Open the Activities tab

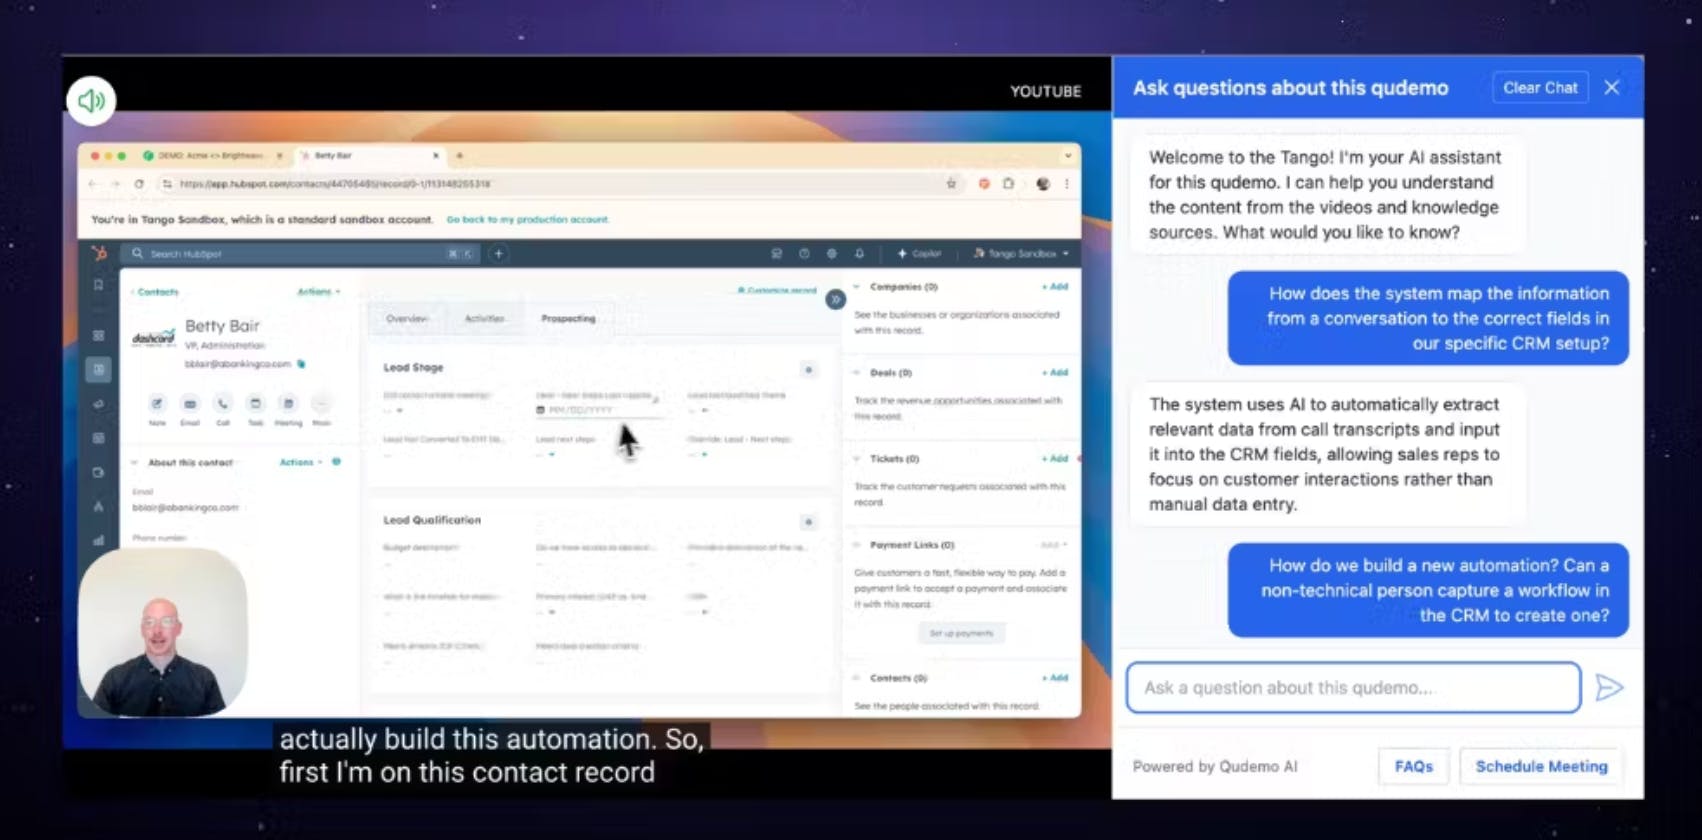485,319
